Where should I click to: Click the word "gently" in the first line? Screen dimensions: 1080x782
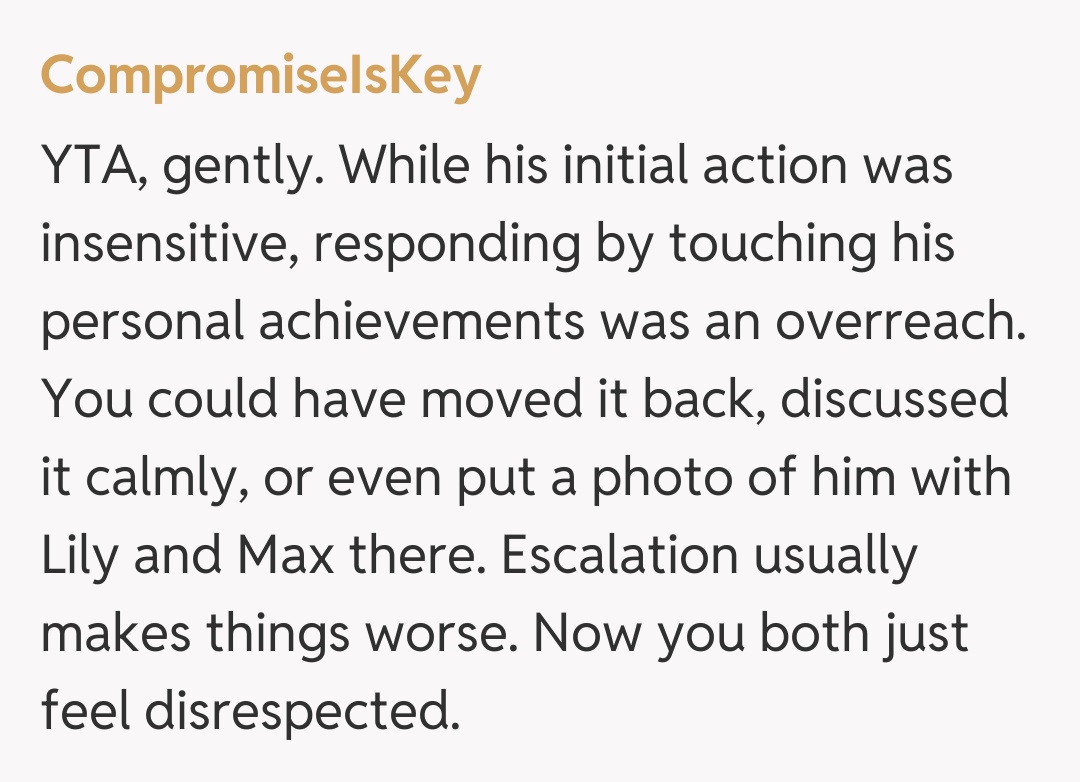click(241, 167)
